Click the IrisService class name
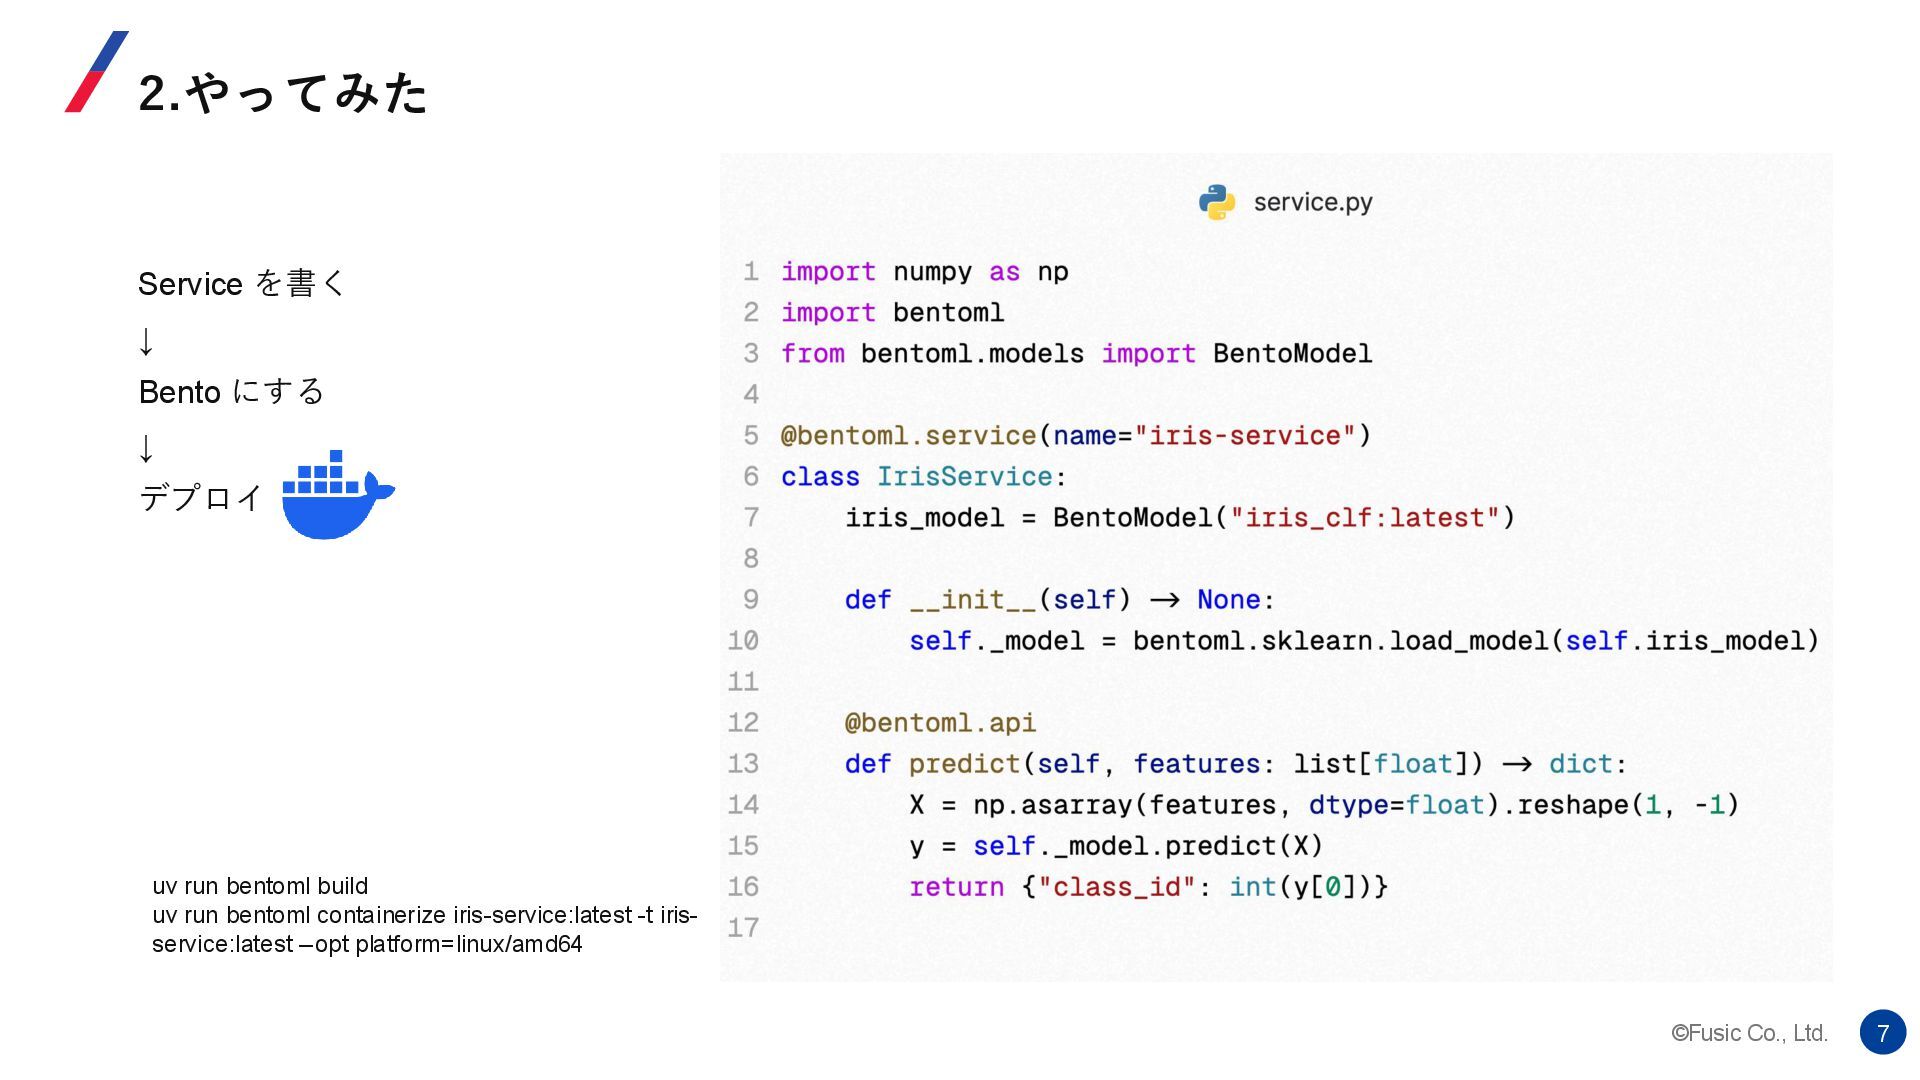This screenshot has height=1080, width=1920. [964, 477]
